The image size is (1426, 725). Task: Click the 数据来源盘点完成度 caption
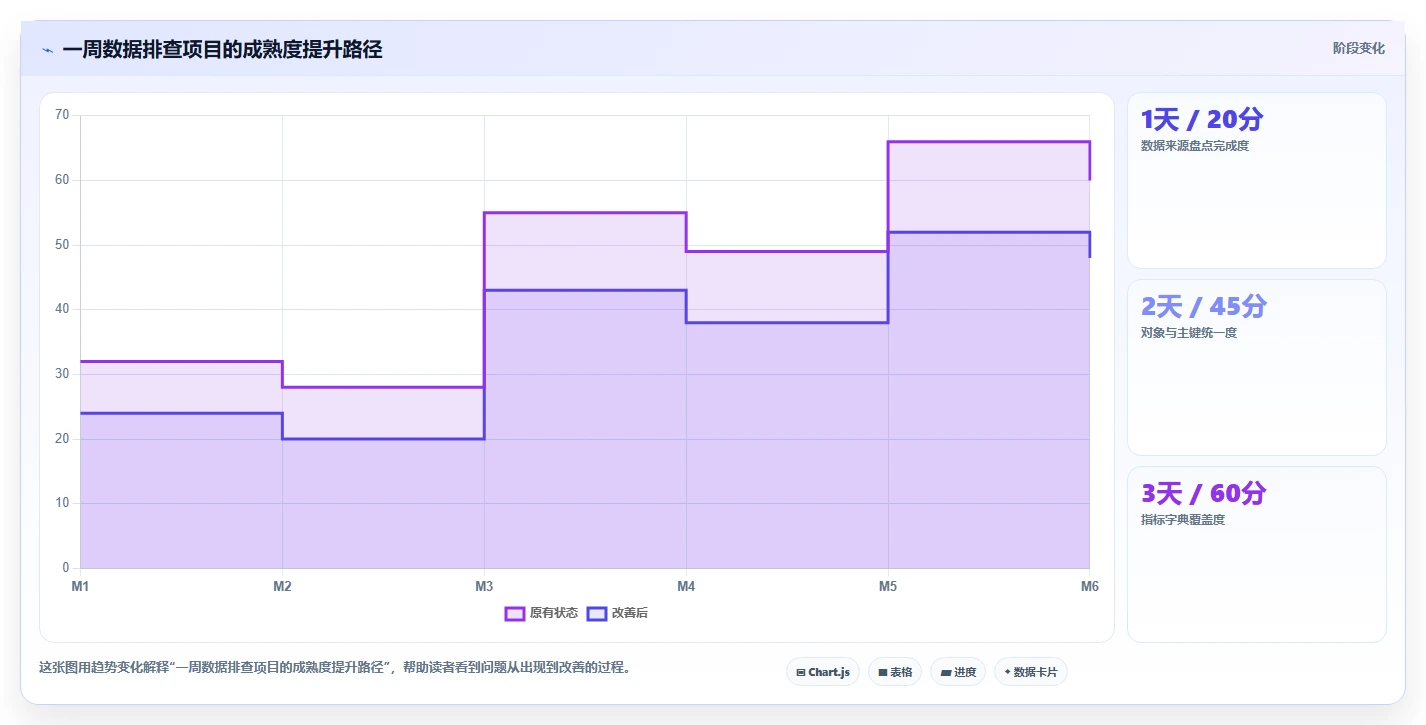click(x=1195, y=146)
